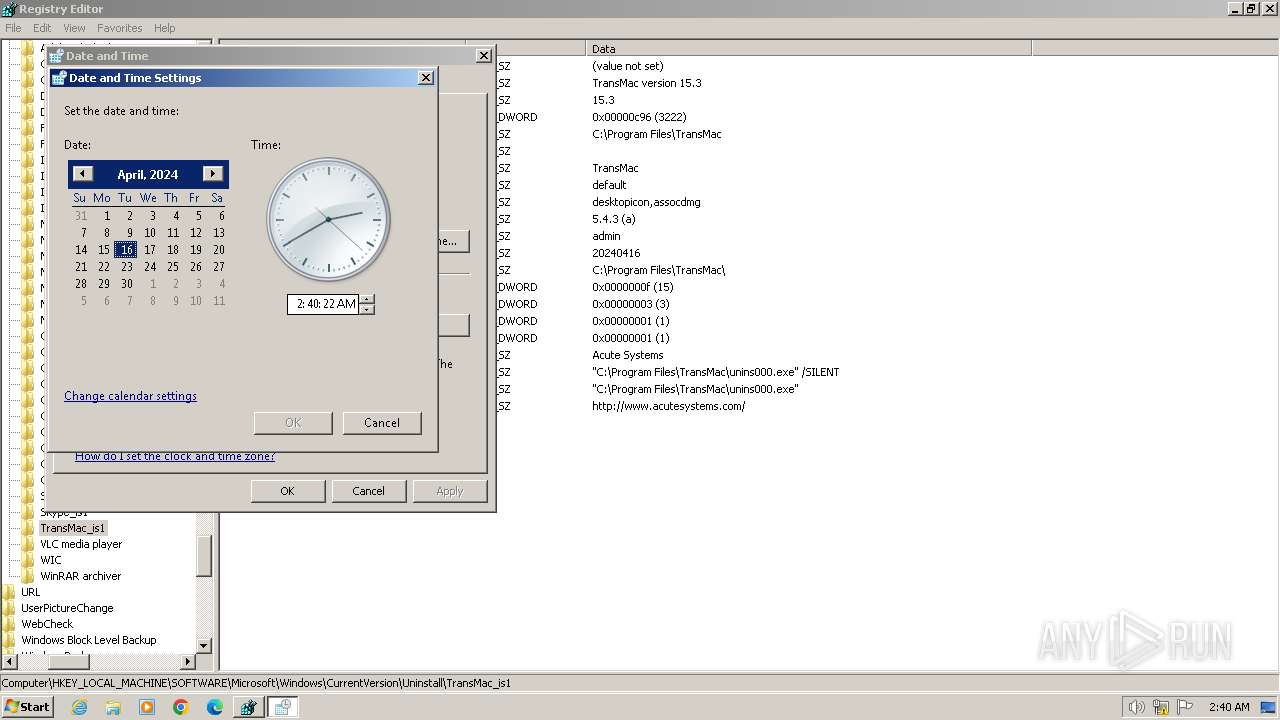The image size is (1280, 720).
Task: Open the Edit menu
Action: coord(42,28)
